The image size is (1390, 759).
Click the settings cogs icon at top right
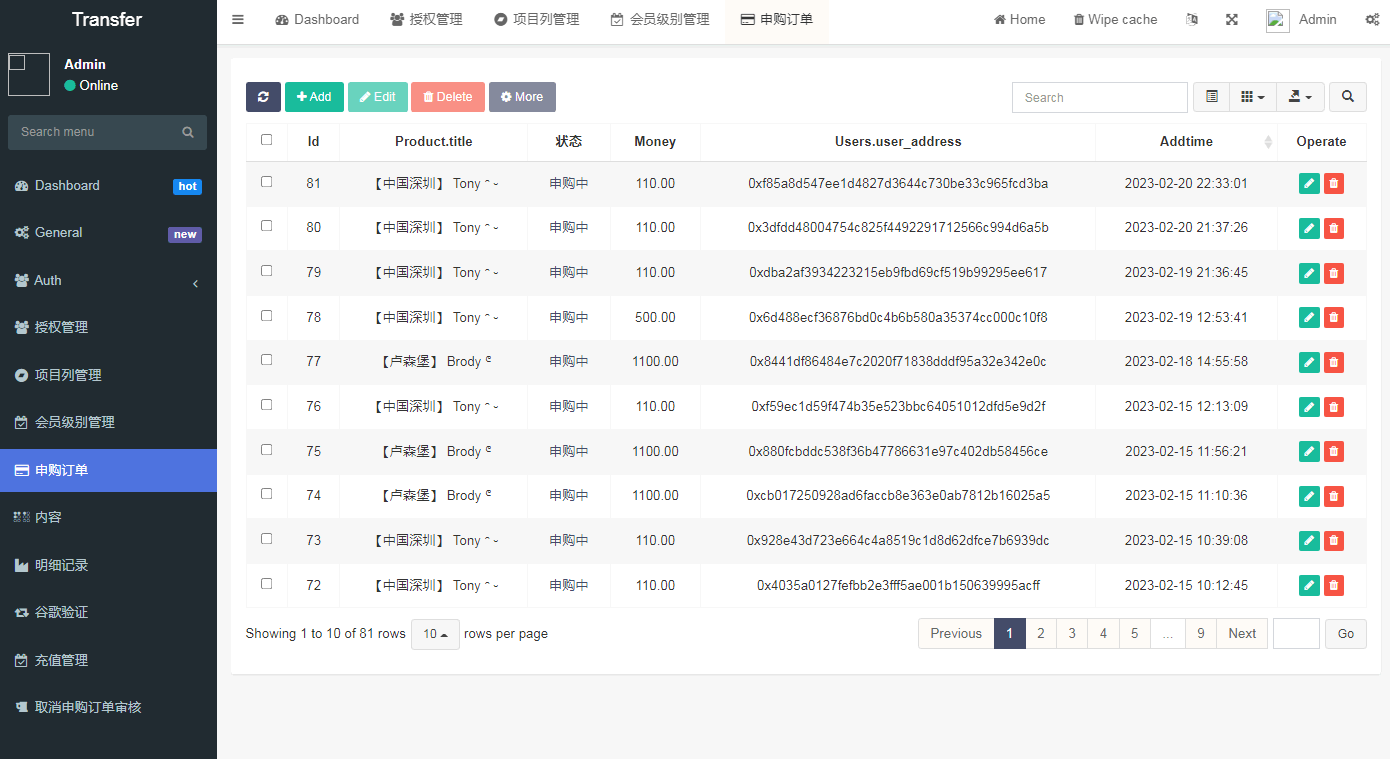[1372, 19]
